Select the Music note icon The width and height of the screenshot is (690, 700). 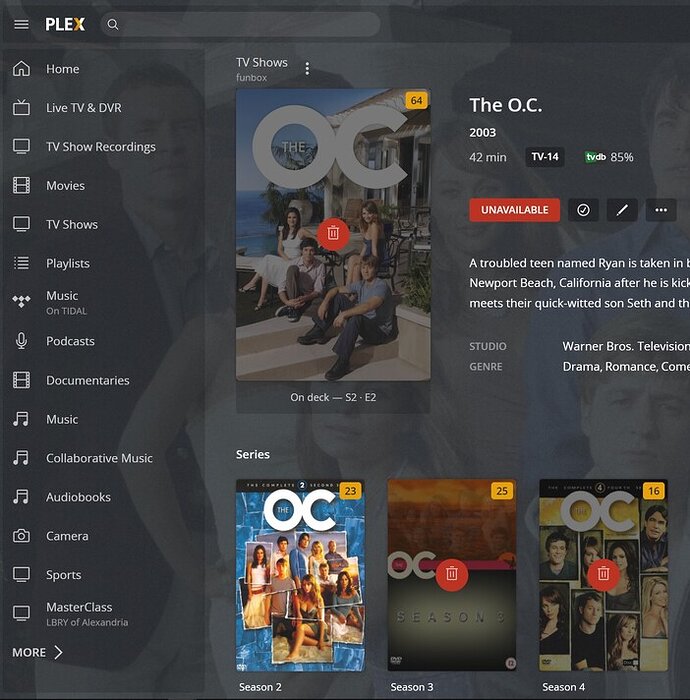click(x=21, y=419)
